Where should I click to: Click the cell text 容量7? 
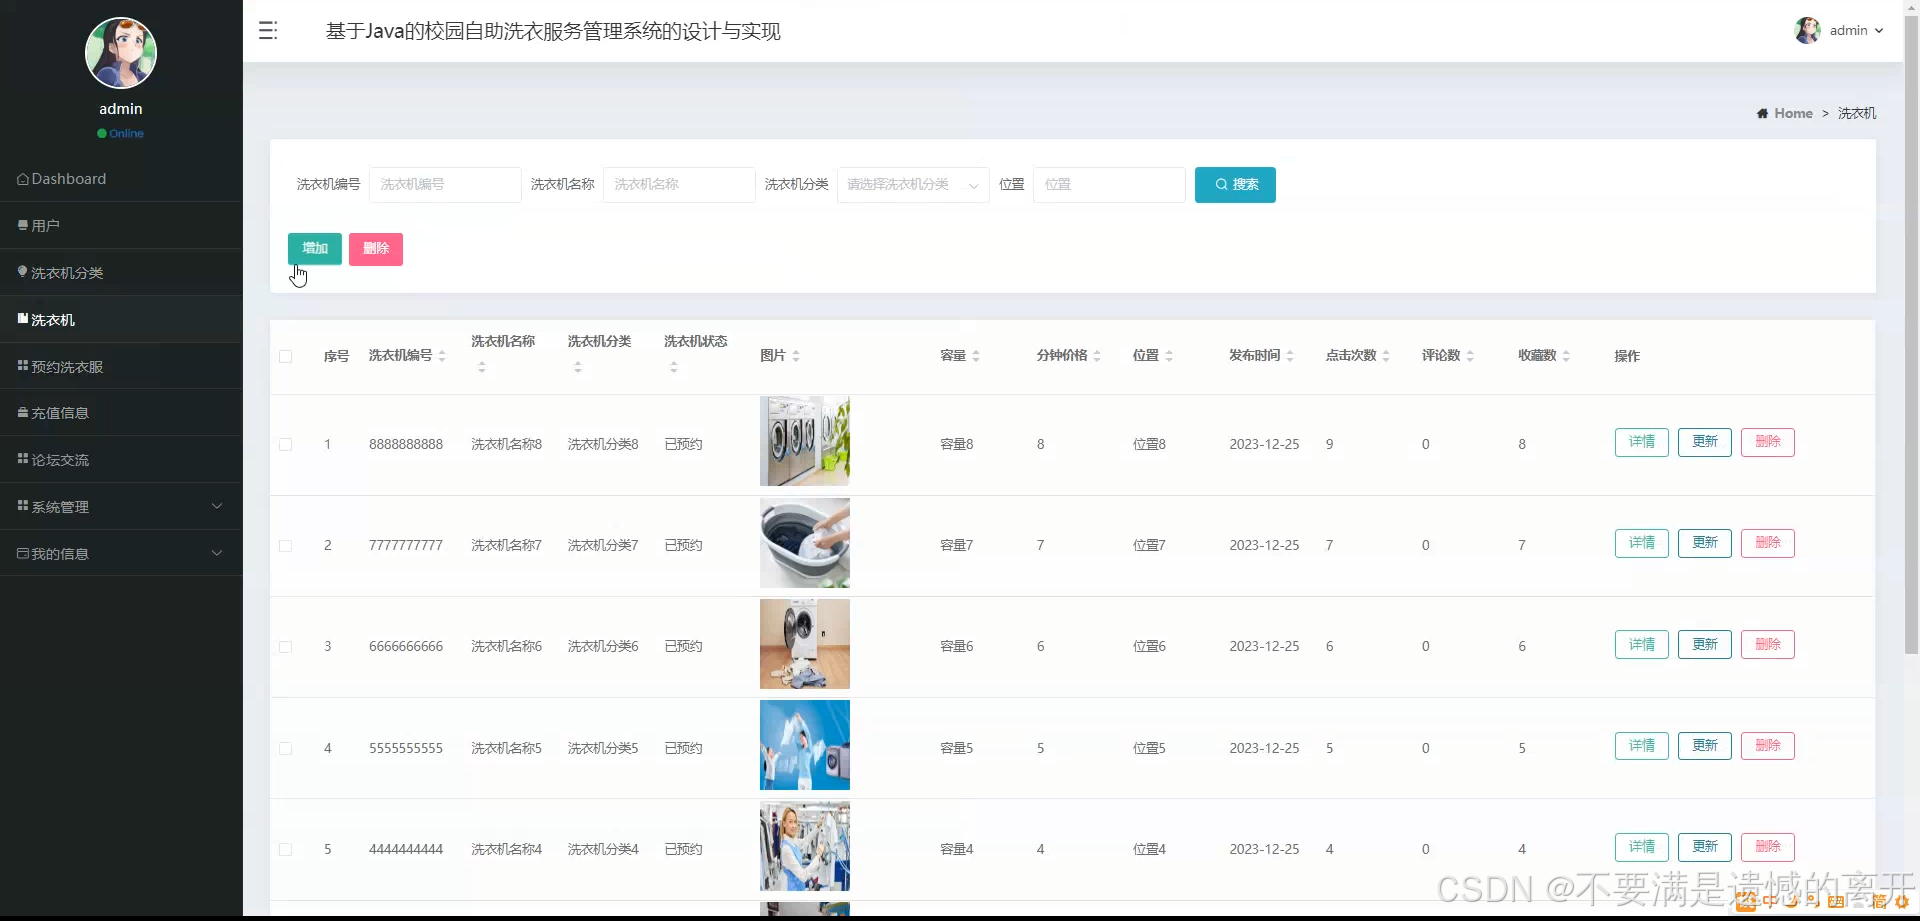(x=957, y=545)
